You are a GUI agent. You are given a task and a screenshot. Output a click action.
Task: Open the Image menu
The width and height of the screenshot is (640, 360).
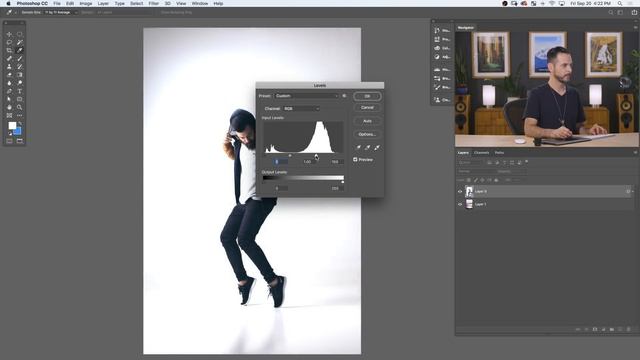[86, 3]
